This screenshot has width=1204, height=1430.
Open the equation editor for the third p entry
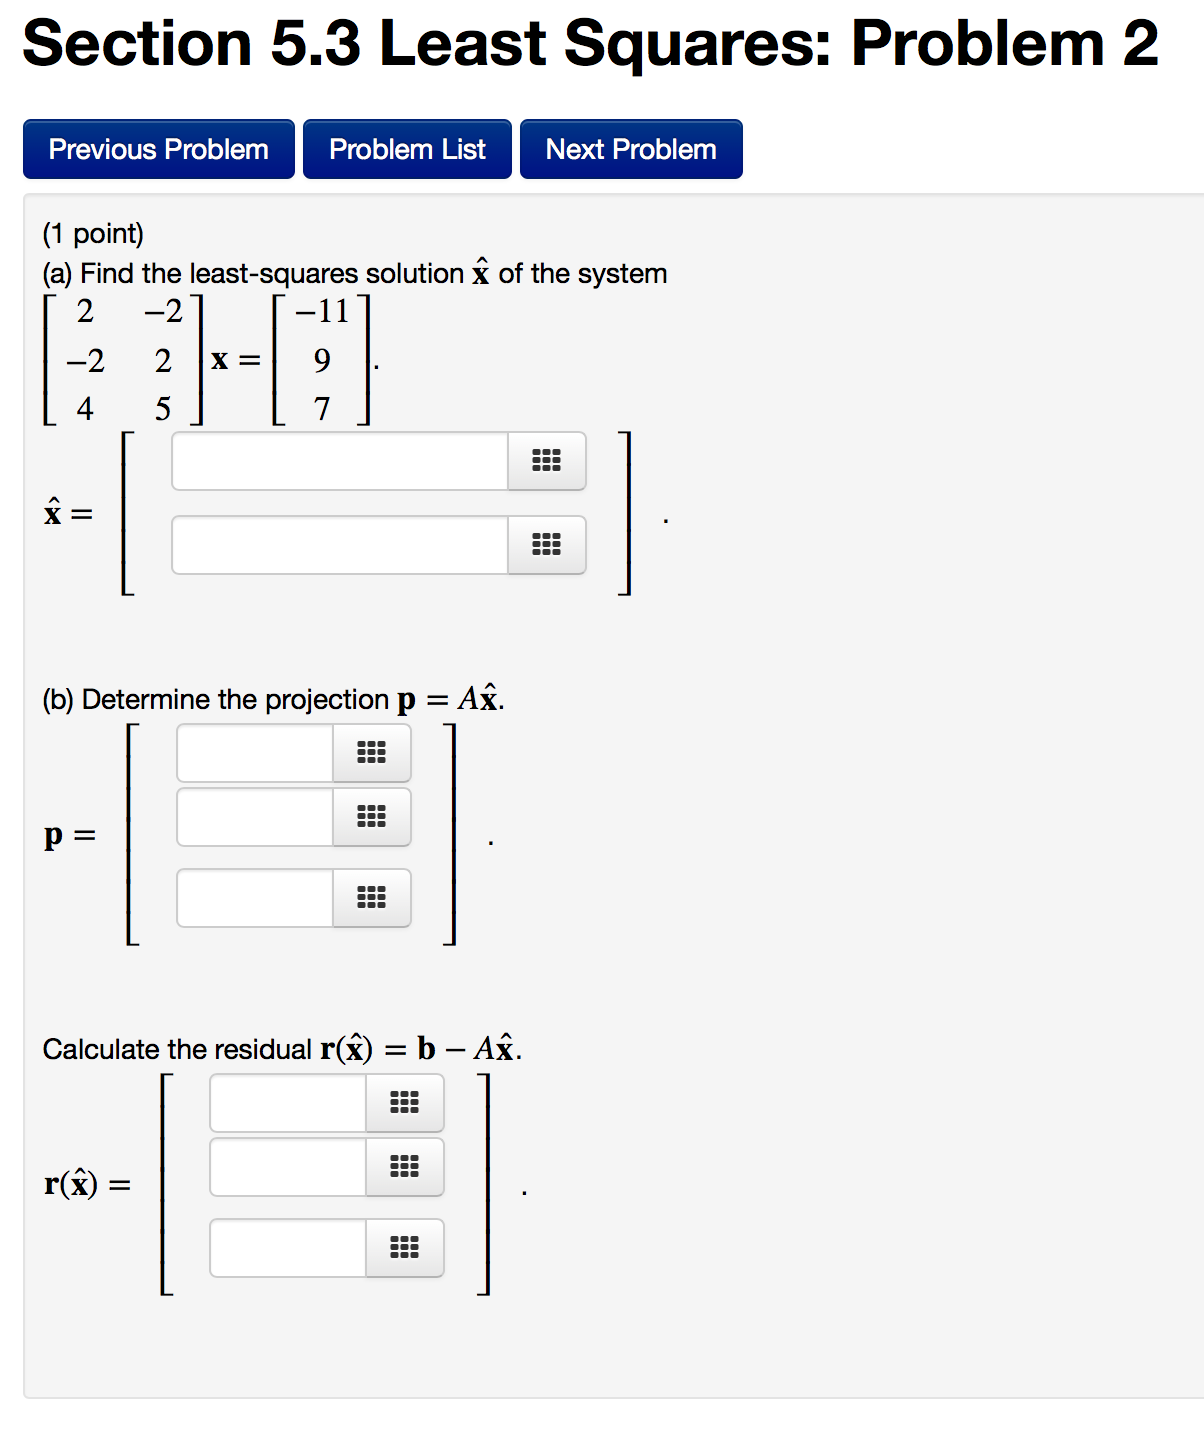coord(371,898)
